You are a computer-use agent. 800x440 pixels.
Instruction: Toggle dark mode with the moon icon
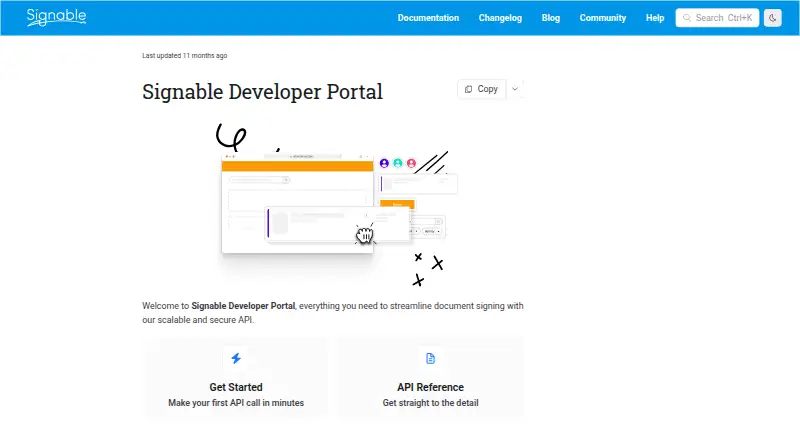tap(772, 18)
